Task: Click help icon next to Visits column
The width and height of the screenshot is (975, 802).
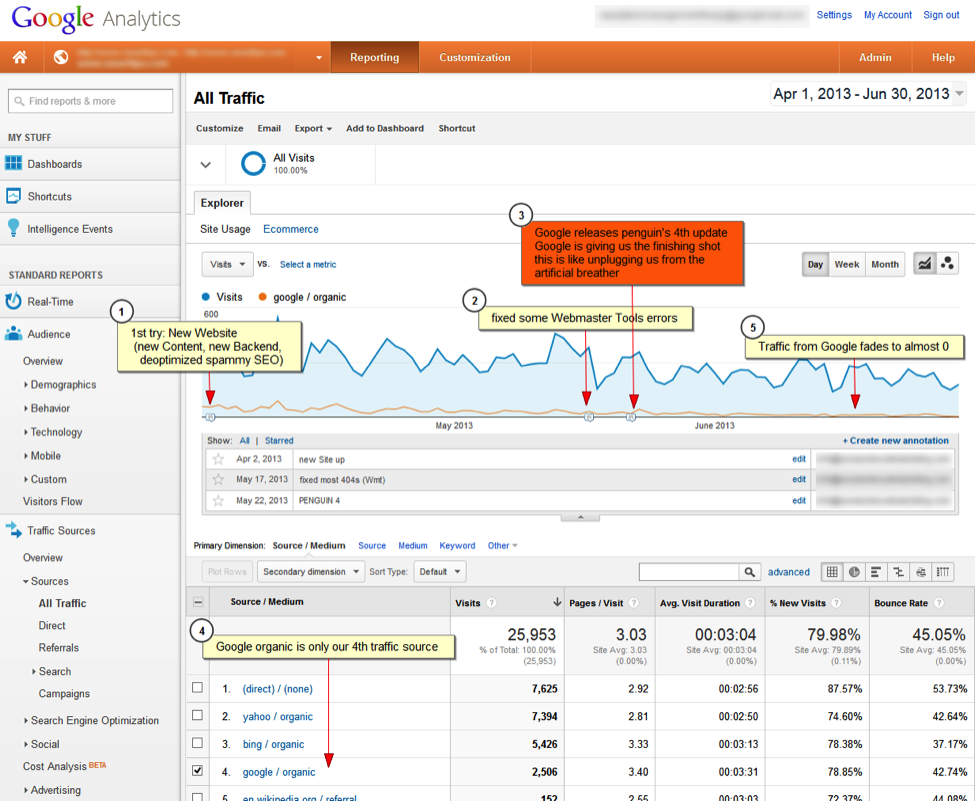Action: (x=491, y=602)
